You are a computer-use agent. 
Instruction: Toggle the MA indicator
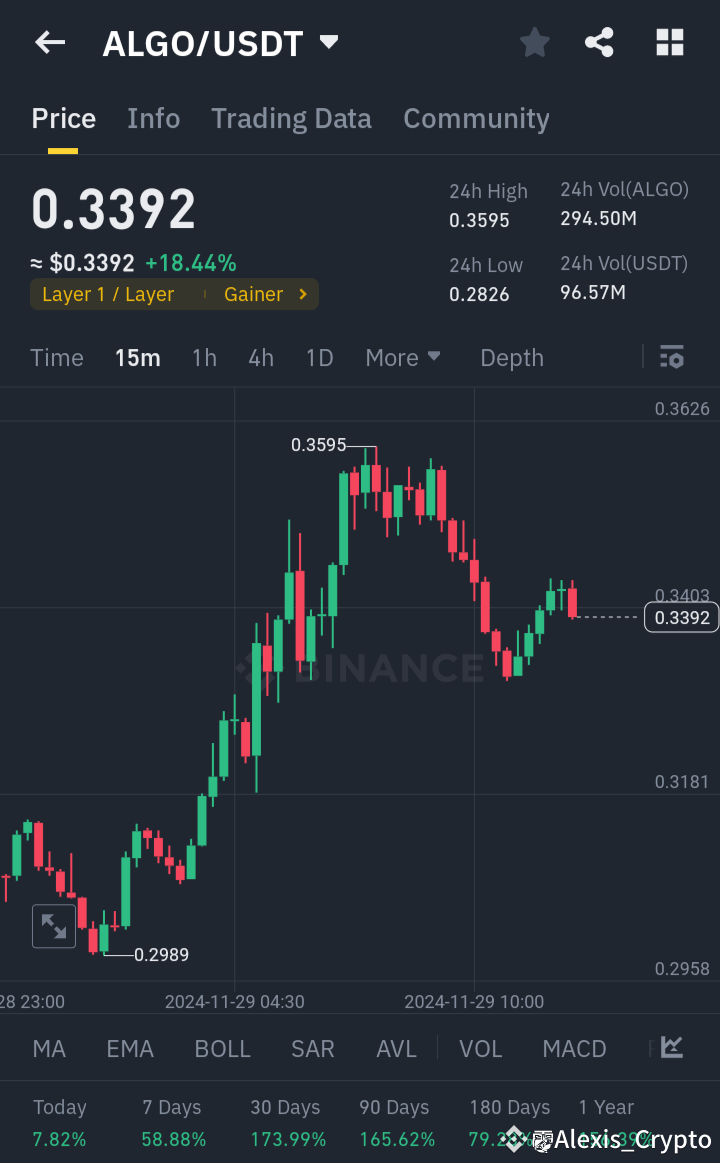pos(48,1048)
